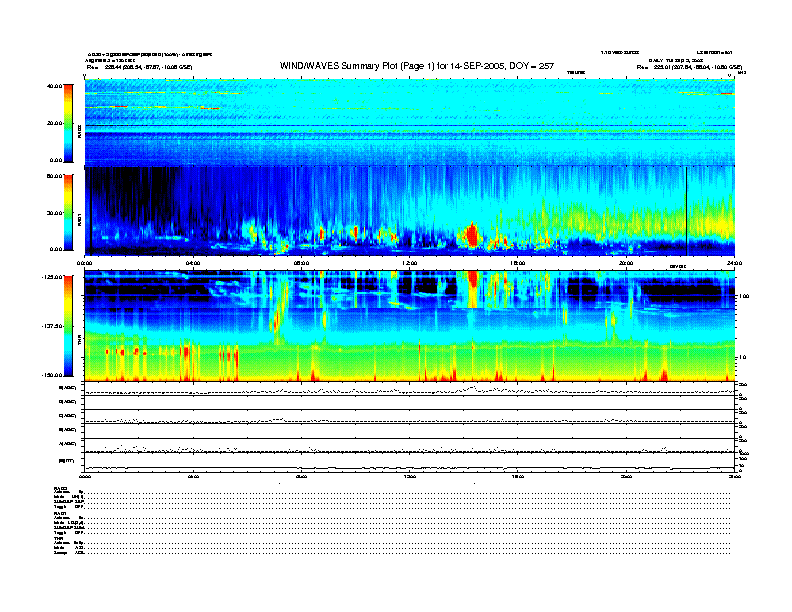Image resolution: width=792 pixels, height=612 pixels.
Task: Click the large red burst in RAD1 spectrogram
Action: click(x=472, y=235)
